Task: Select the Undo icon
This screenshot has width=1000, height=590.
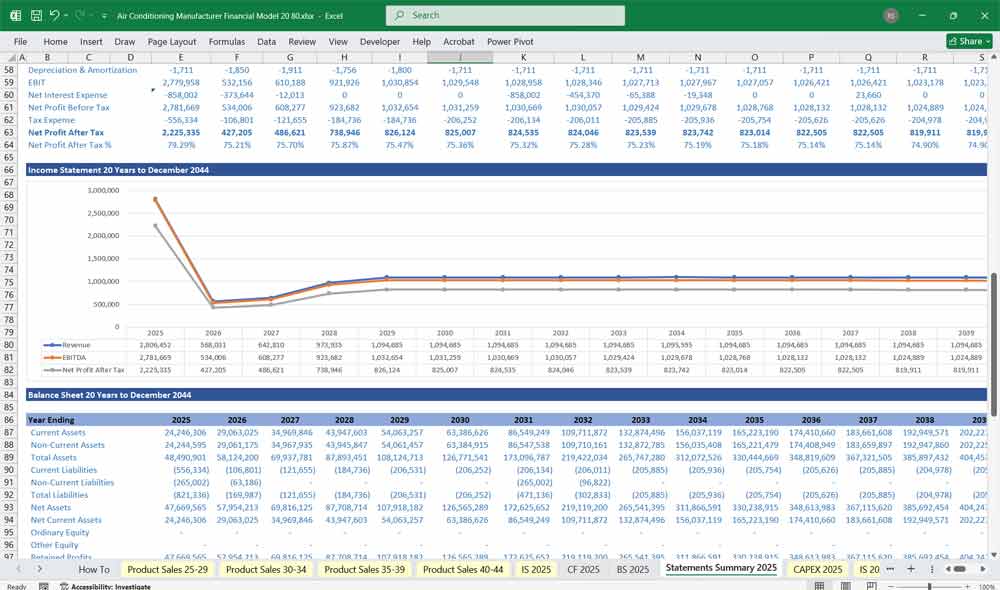Action: pyautogui.click(x=56, y=15)
